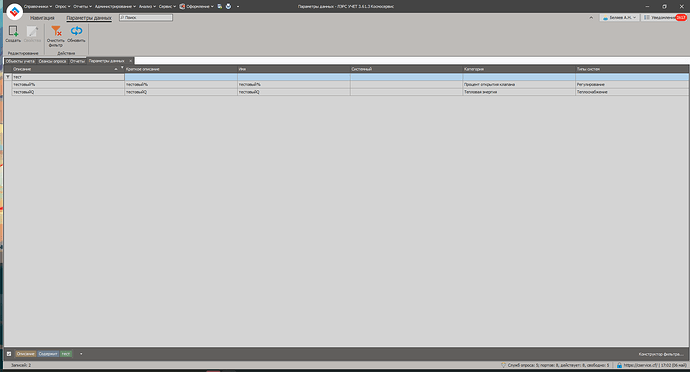
Task: Open the Справочники dropdown menu
Action: [38, 7]
